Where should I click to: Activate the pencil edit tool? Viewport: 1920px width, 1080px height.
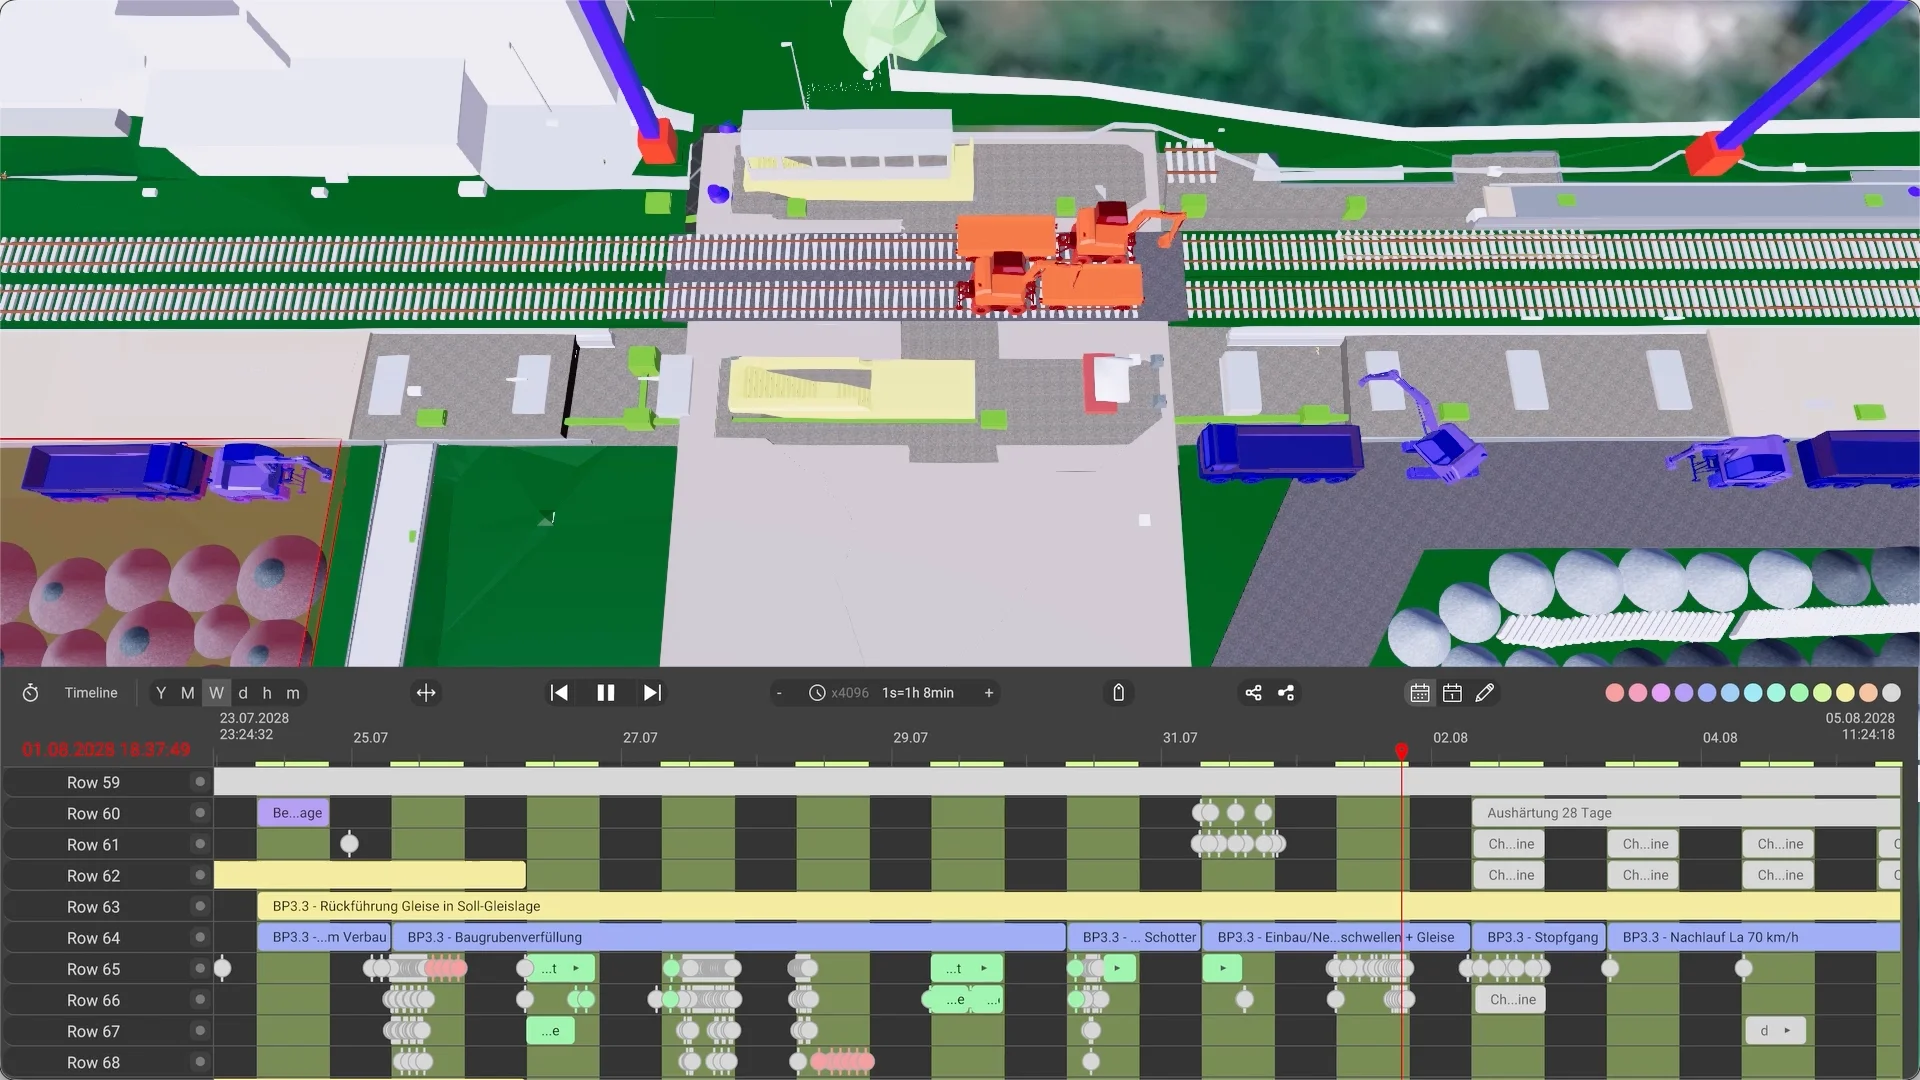point(1485,693)
